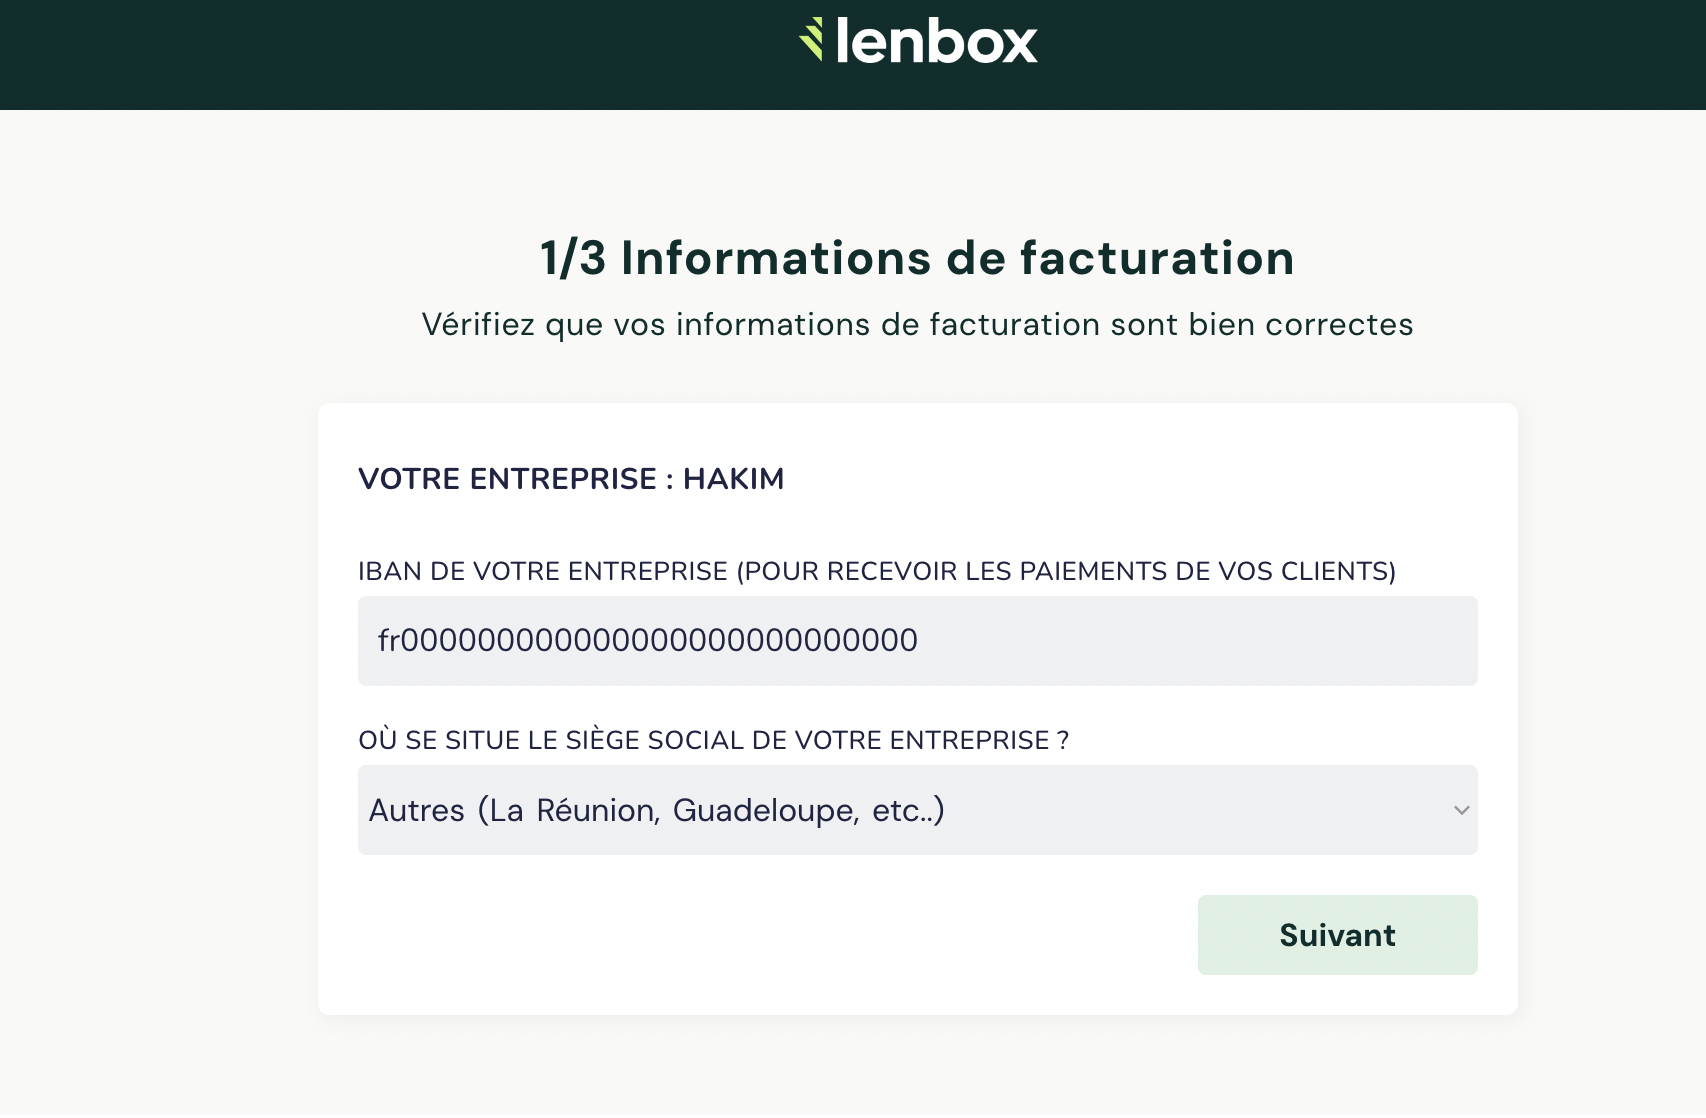Click the page background below the form card
The height and width of the screenshot is (1118, 1706).
pyautogui.click(x=917, y=1068)
